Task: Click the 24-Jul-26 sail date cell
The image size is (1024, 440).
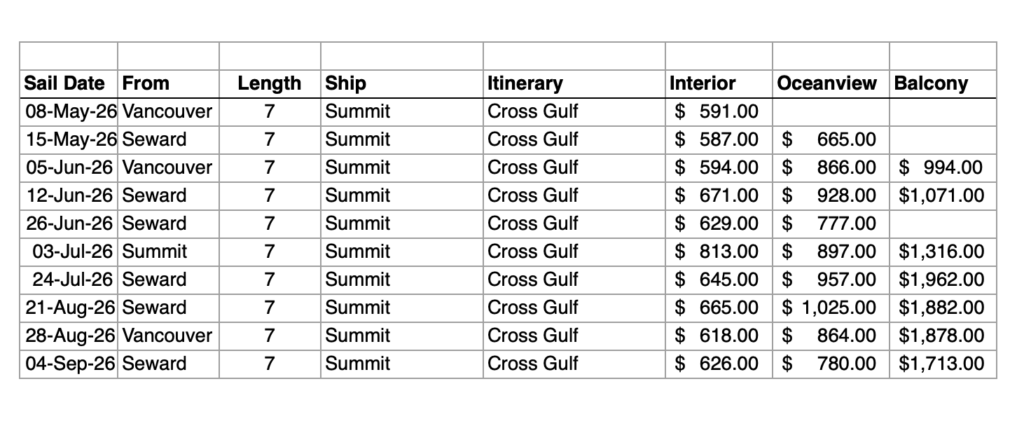Action: (70, 280)
